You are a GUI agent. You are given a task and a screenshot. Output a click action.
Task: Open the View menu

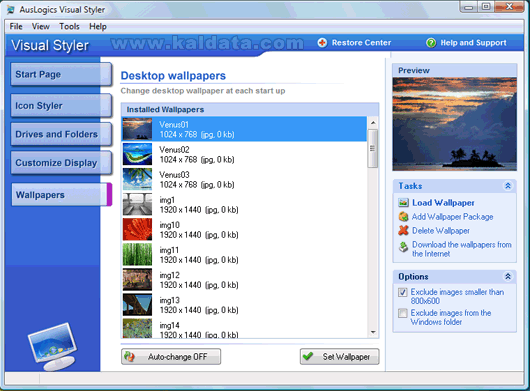(x=41, y=26)
